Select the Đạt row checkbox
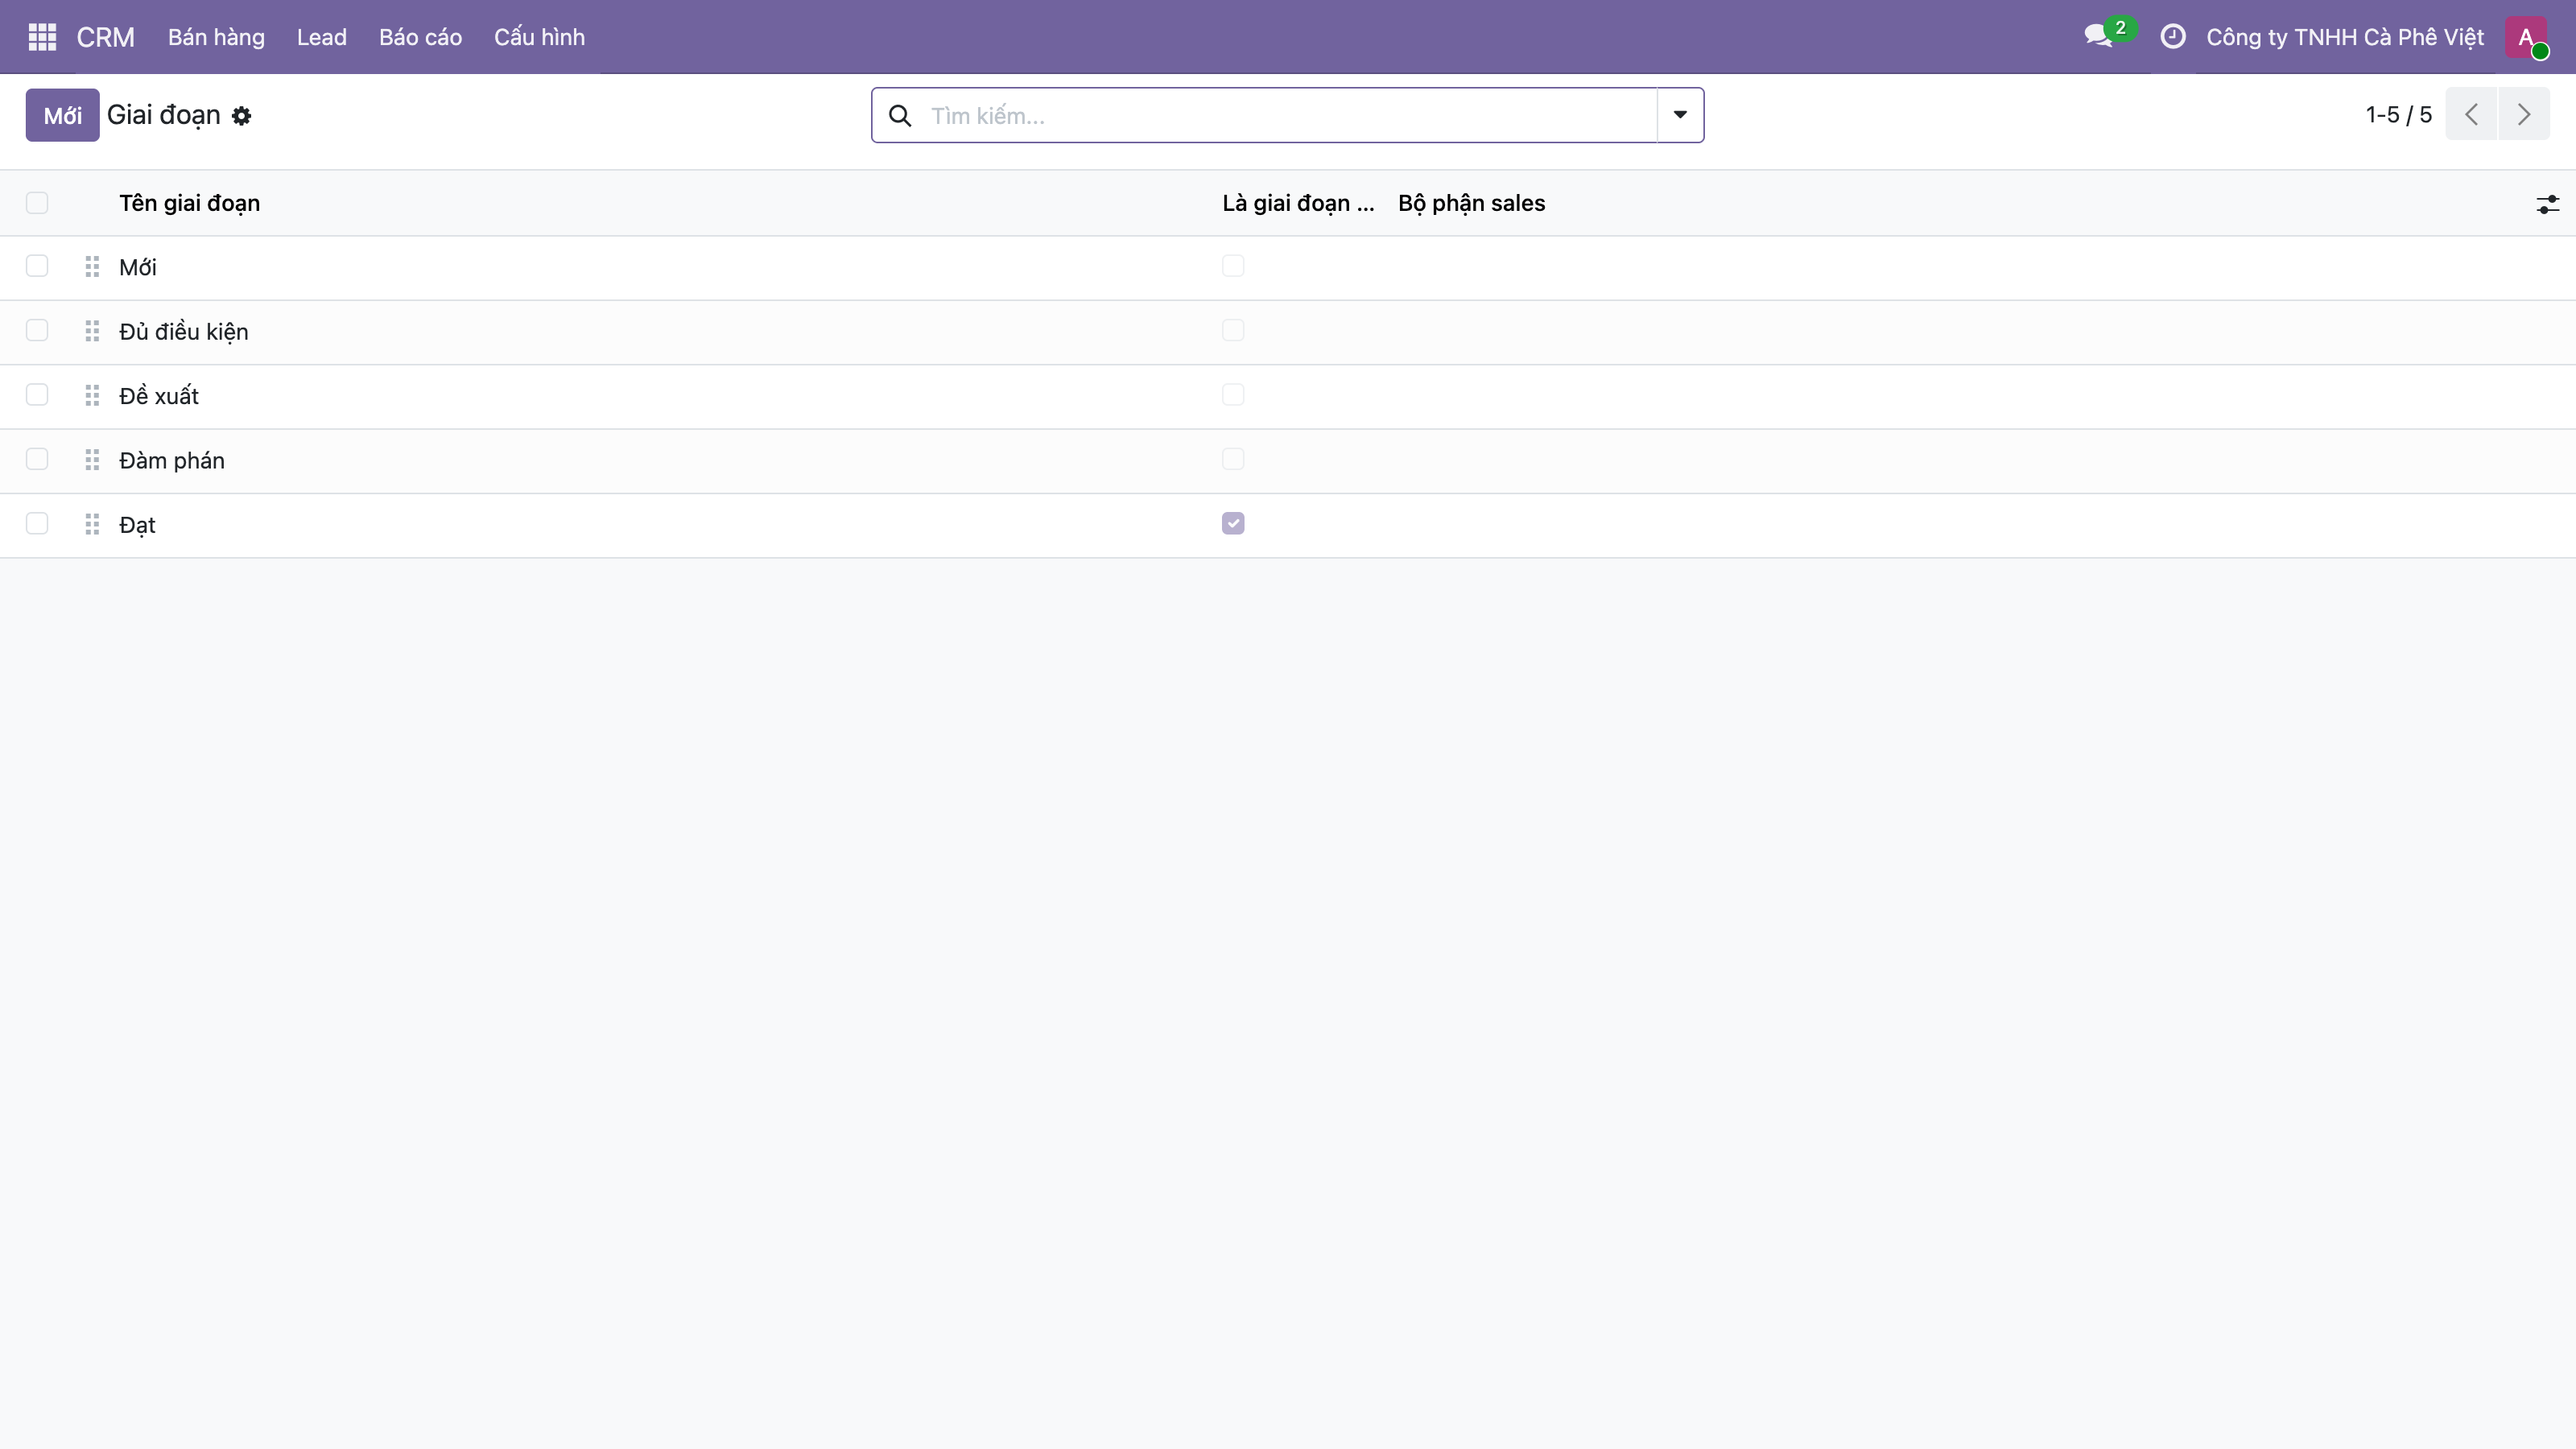Viewport: 2576px width, 1449px height. [37, 524]
